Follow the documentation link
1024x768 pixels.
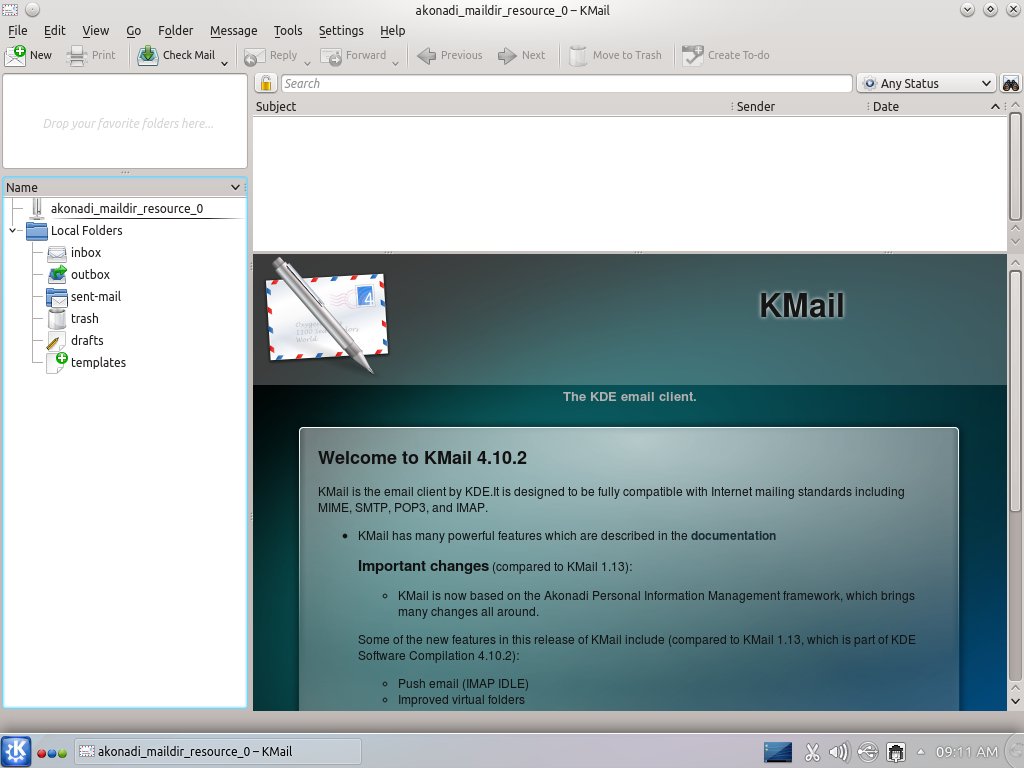[733, 536]
